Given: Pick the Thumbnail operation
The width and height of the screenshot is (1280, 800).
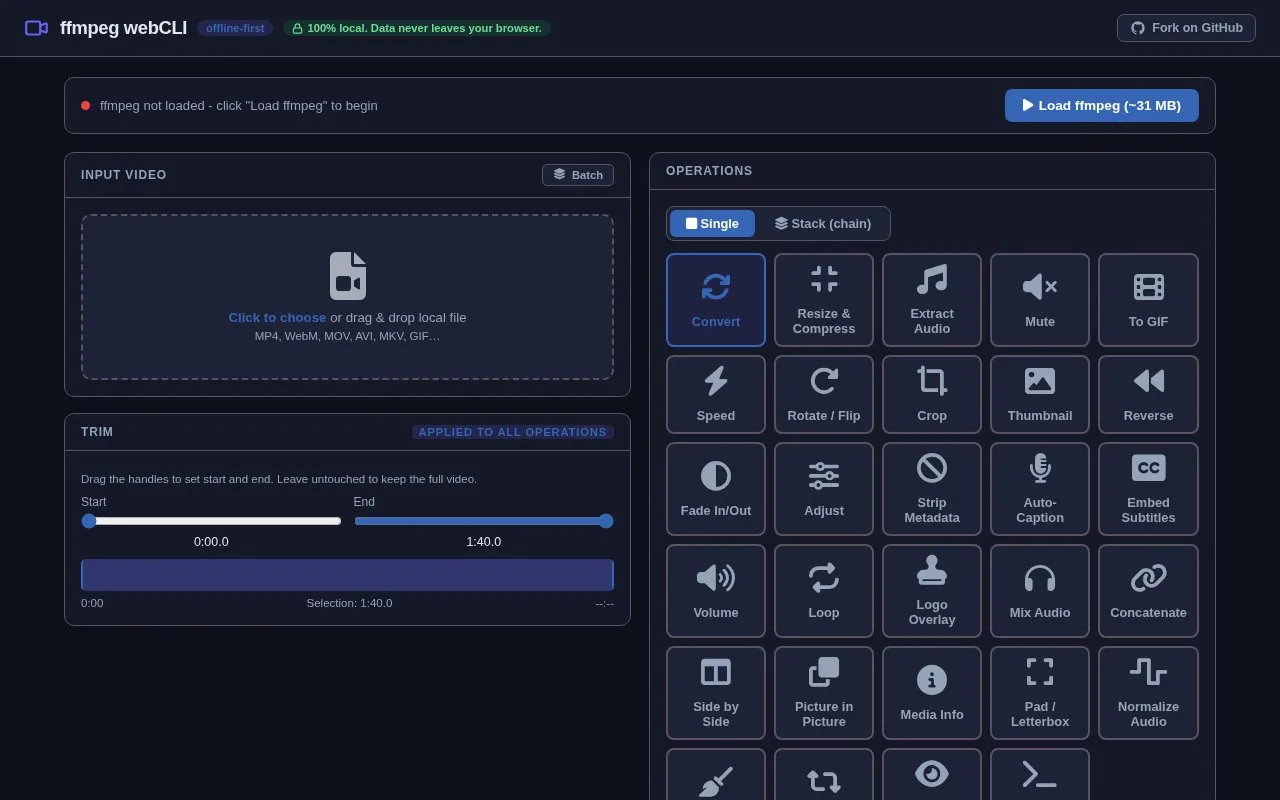Looking at the screenshot, I should click(x=1040, y=394).
